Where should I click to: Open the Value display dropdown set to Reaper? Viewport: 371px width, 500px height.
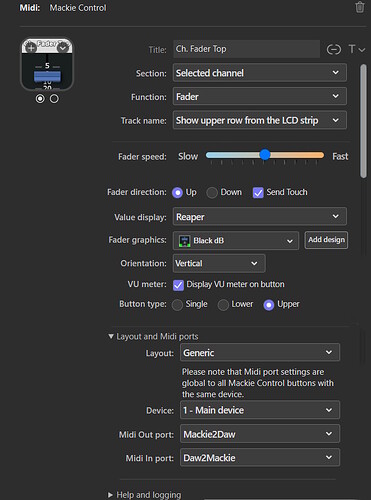coord(260,217)
